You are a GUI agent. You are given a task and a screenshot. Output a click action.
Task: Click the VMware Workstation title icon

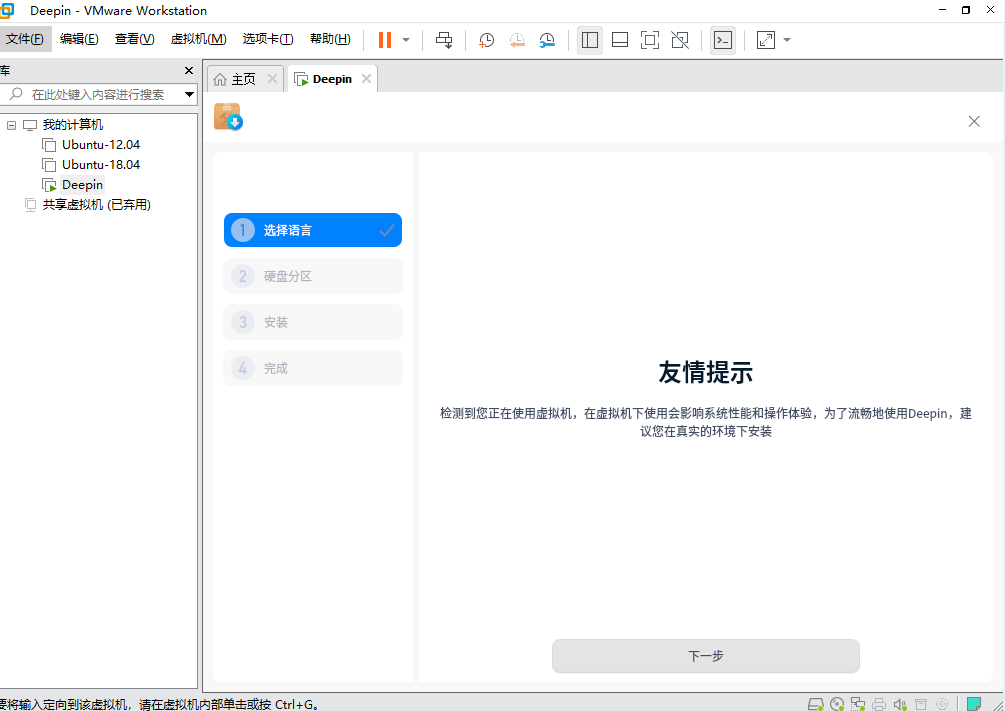tap(7, 10)
